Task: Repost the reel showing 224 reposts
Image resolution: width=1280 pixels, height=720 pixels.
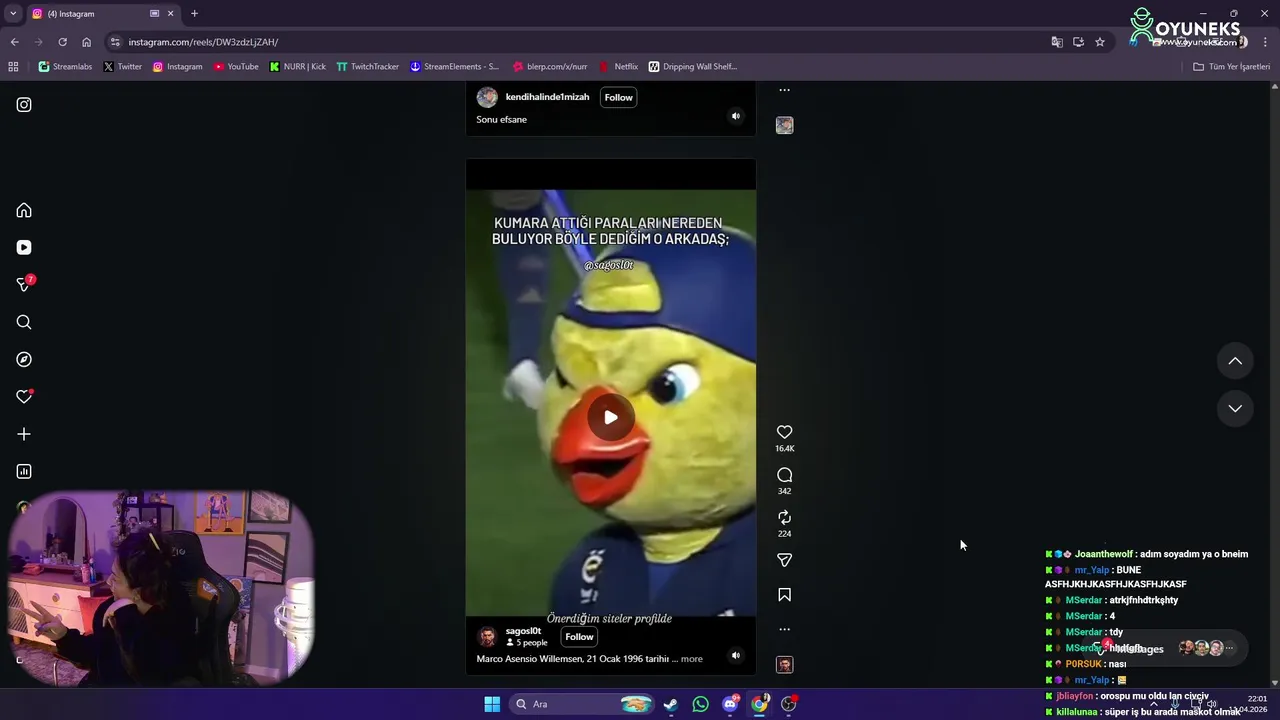Action: [784, 517]
